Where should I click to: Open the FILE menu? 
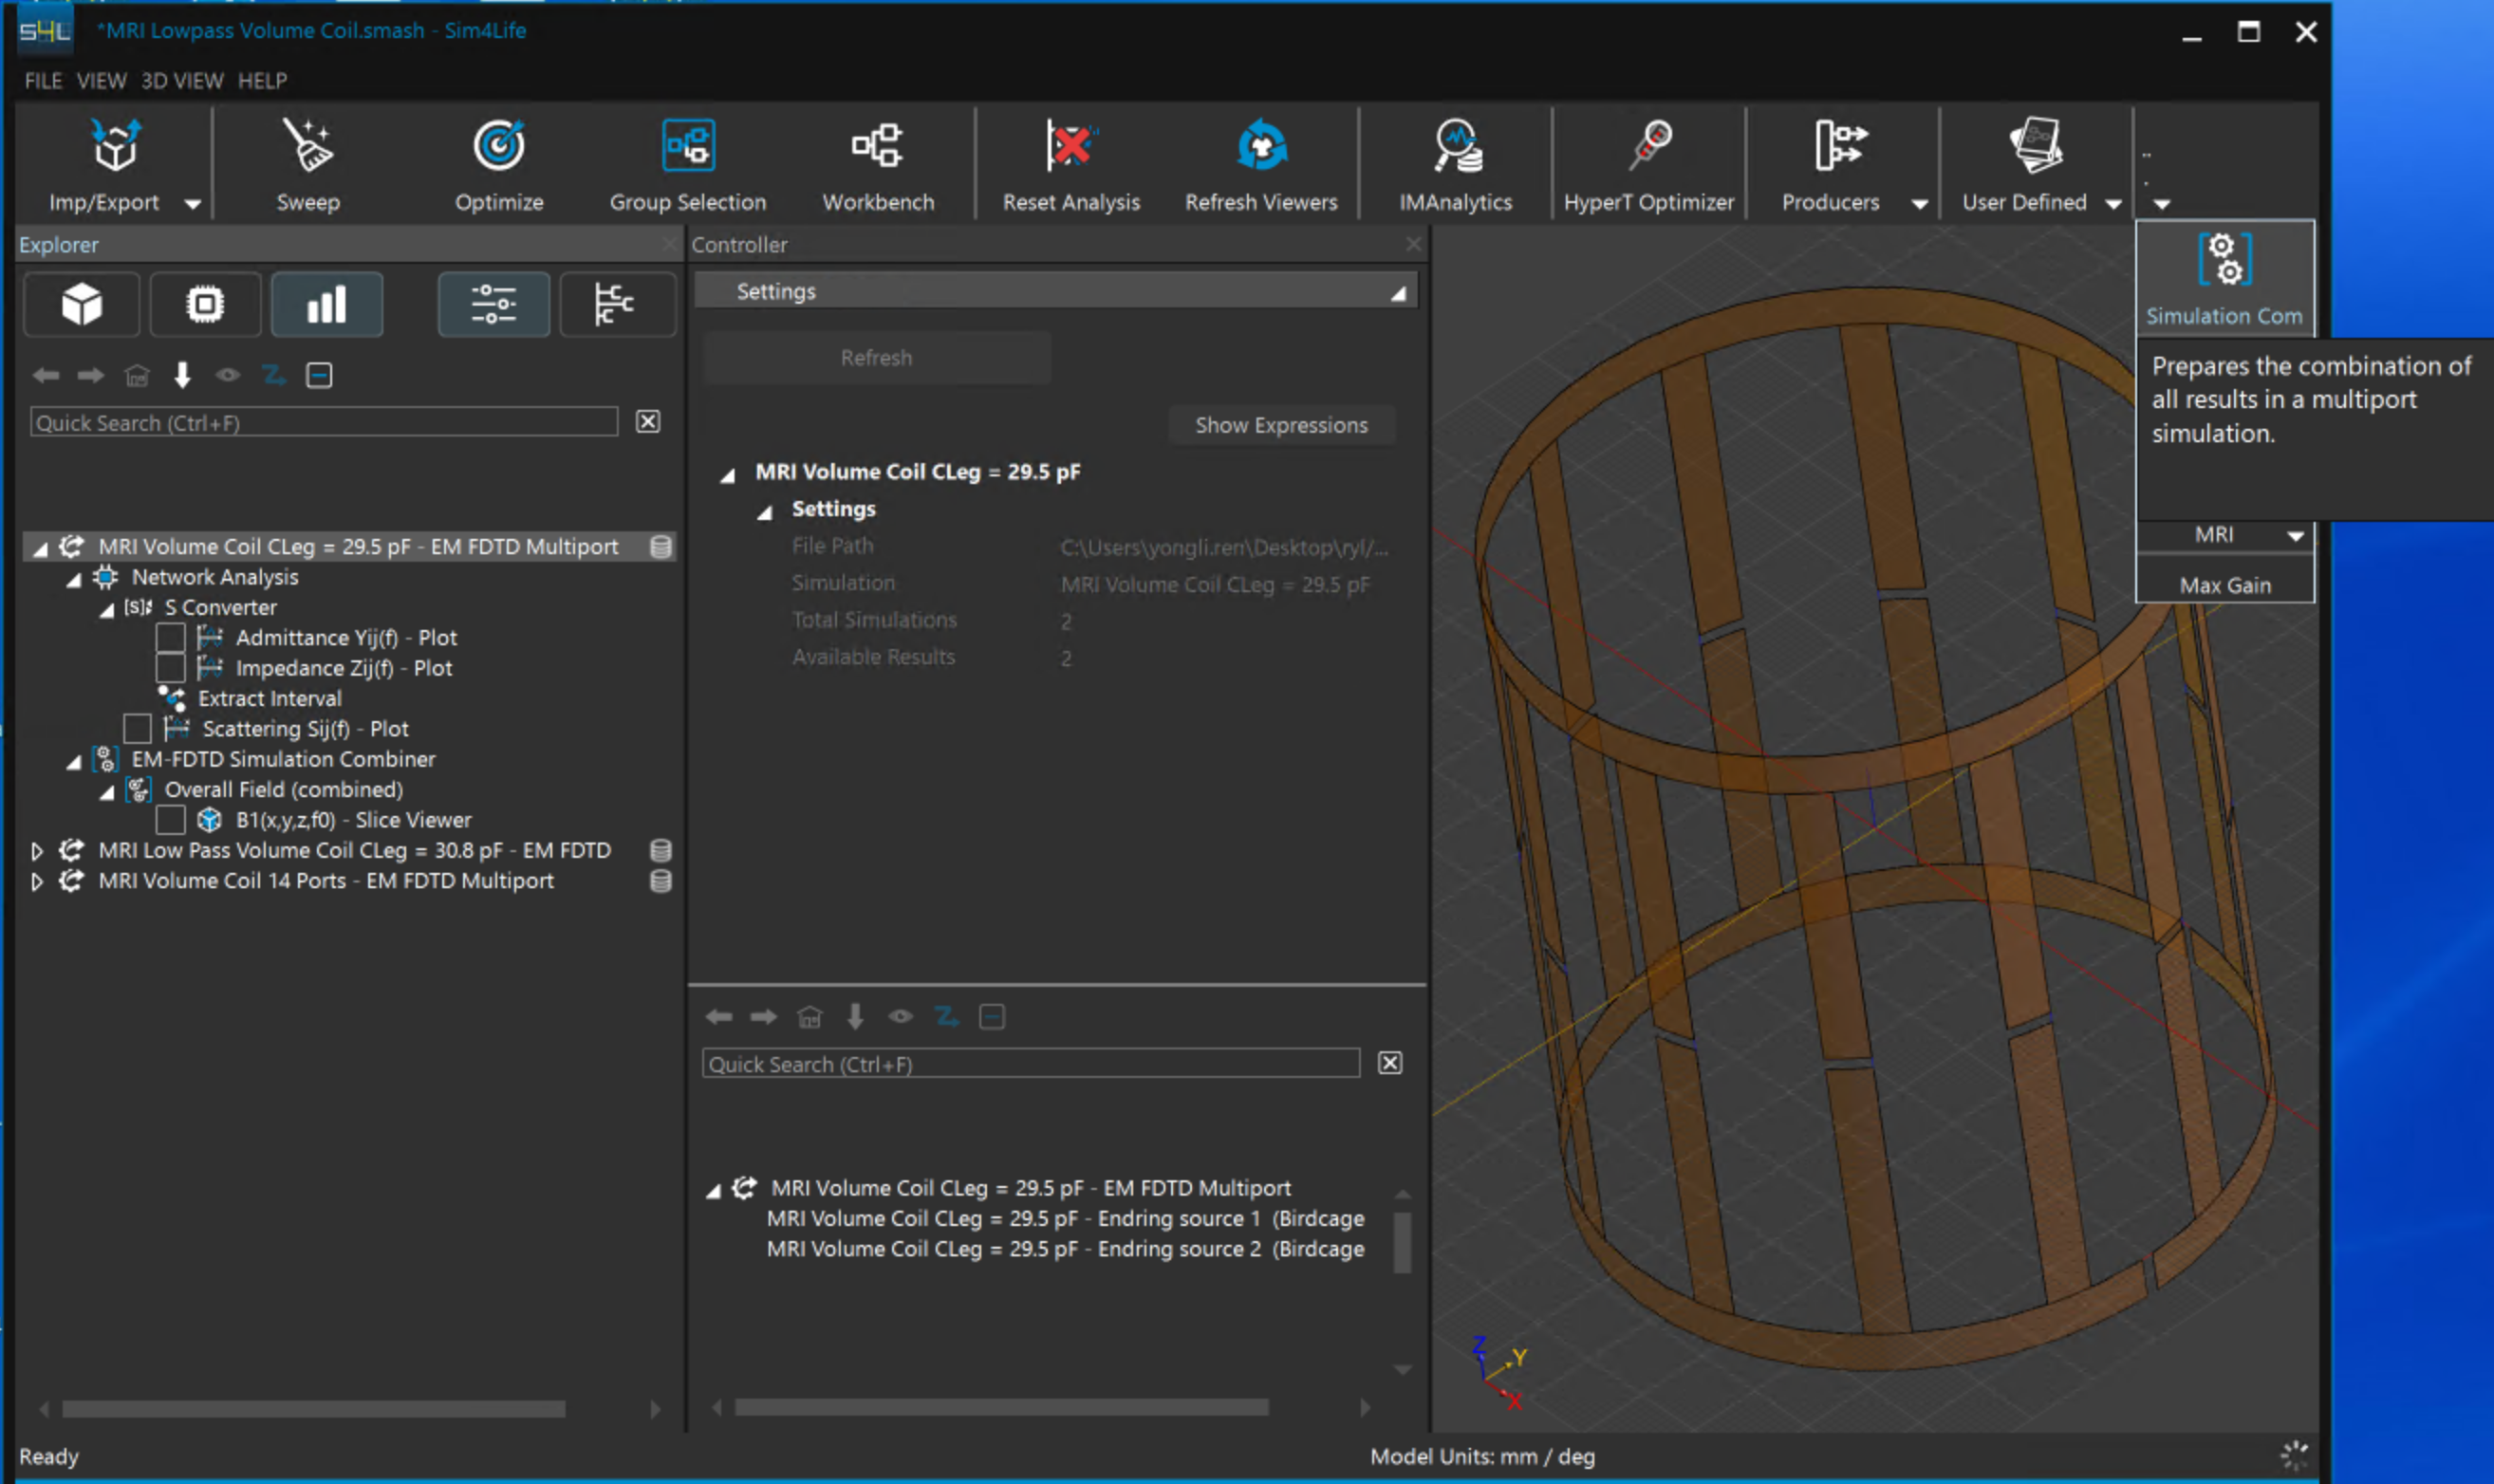point(43,81)
